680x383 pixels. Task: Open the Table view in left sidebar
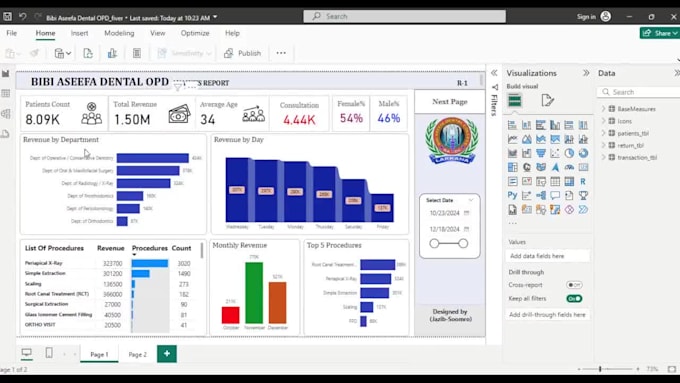click(x=6, y=93)
